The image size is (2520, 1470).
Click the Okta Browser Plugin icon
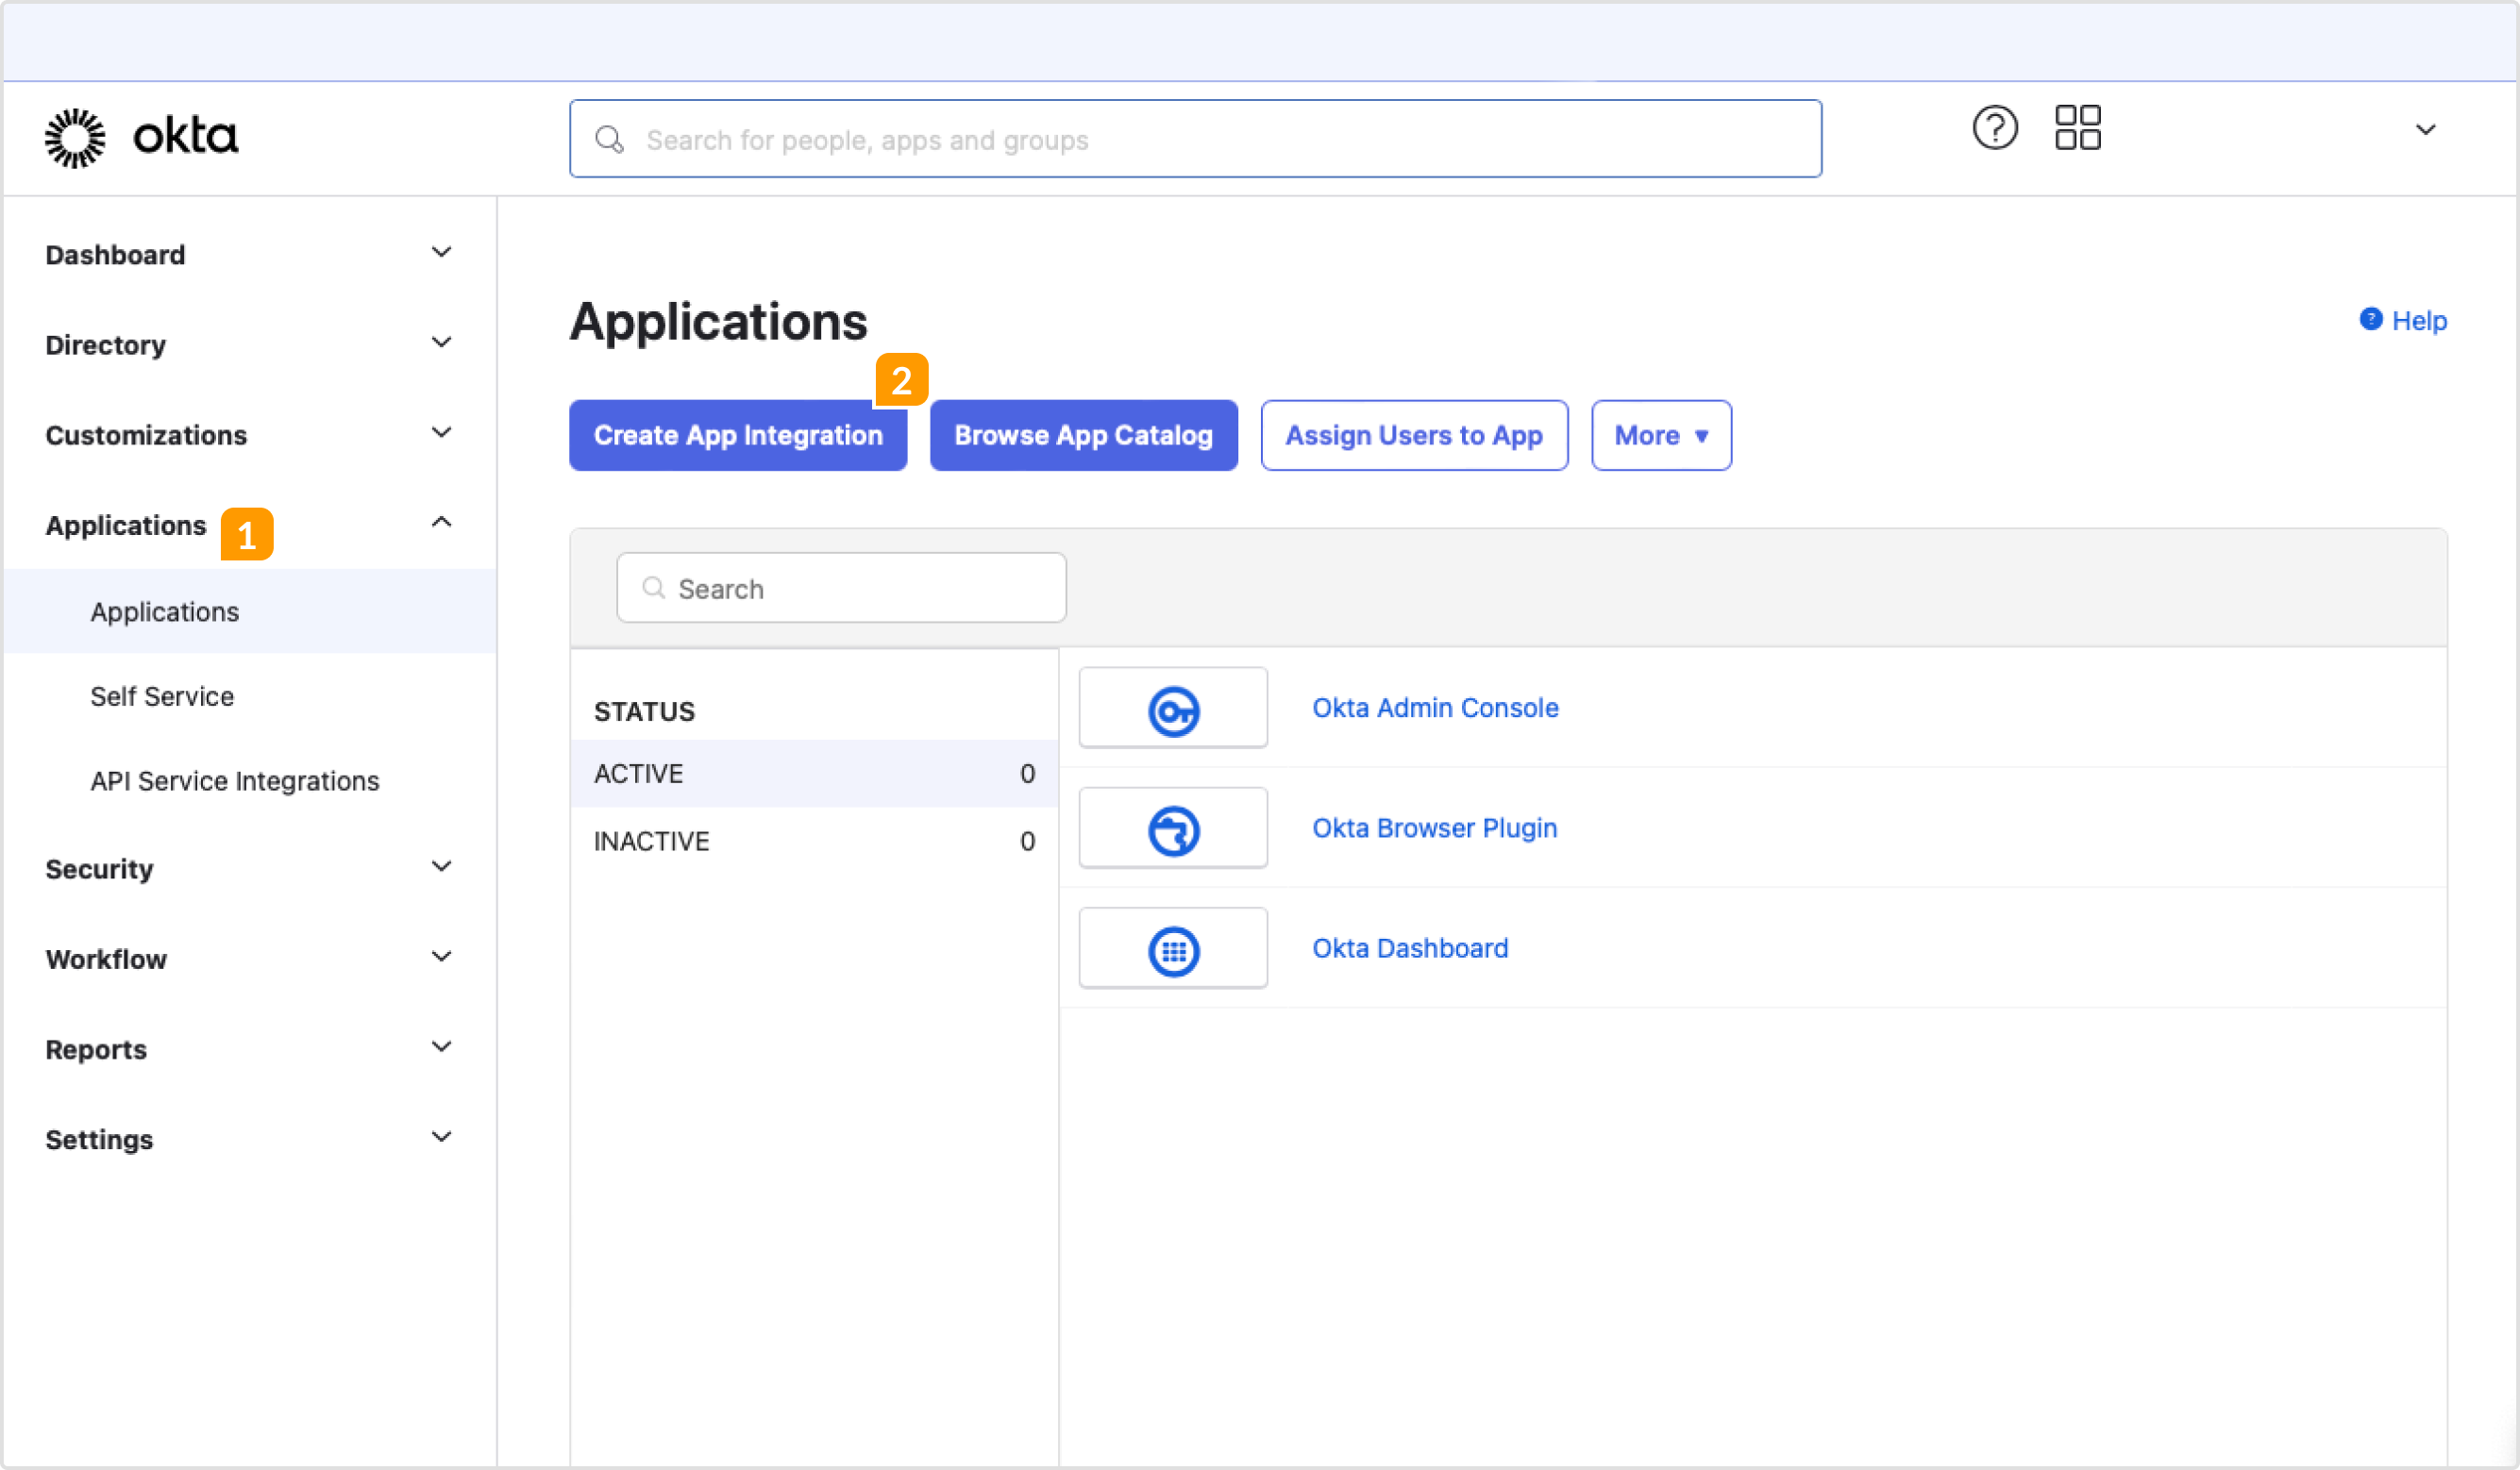tap(1172, 826)
